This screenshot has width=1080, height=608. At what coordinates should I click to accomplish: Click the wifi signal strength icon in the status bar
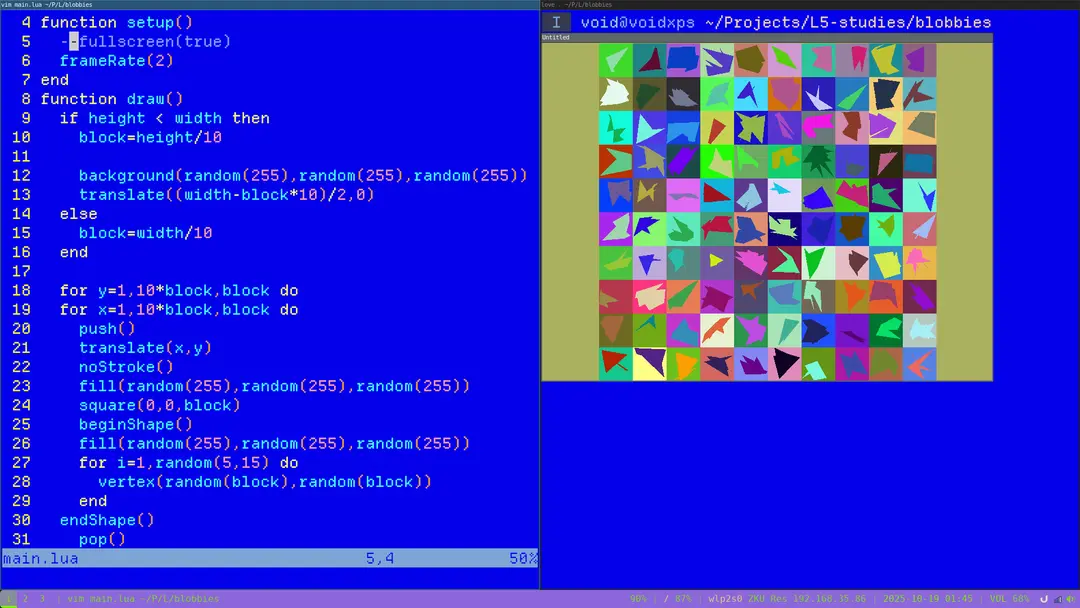pyautogui.click(x=1056, y=599)
